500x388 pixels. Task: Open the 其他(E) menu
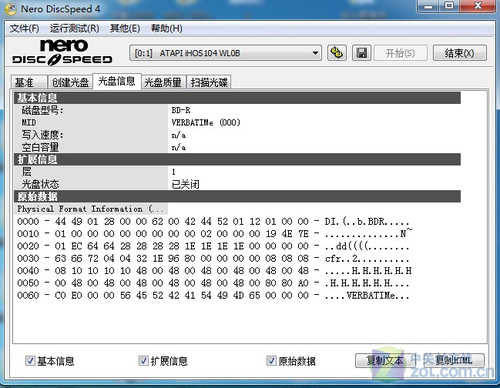(125, 28)
